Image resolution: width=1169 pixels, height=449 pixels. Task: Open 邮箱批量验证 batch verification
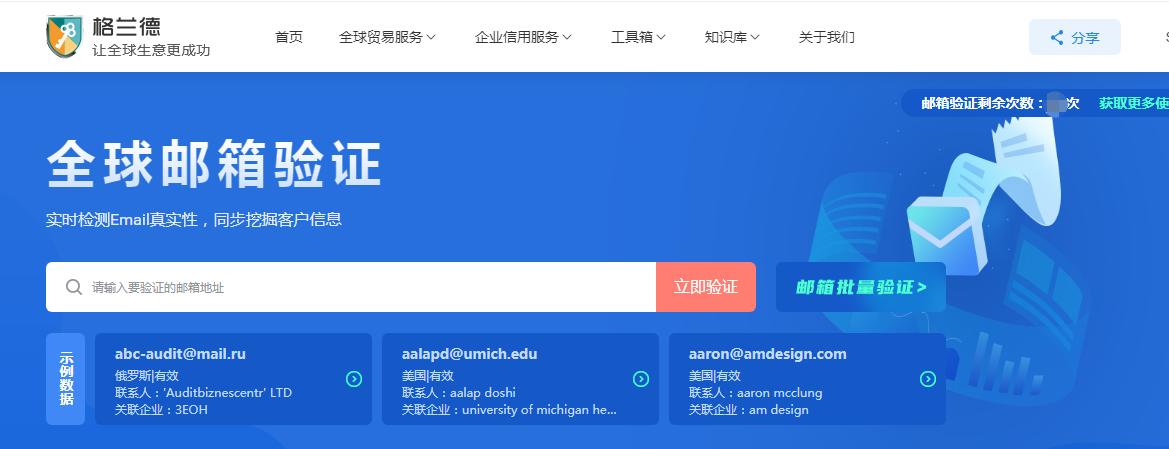[x=861, y=287]
